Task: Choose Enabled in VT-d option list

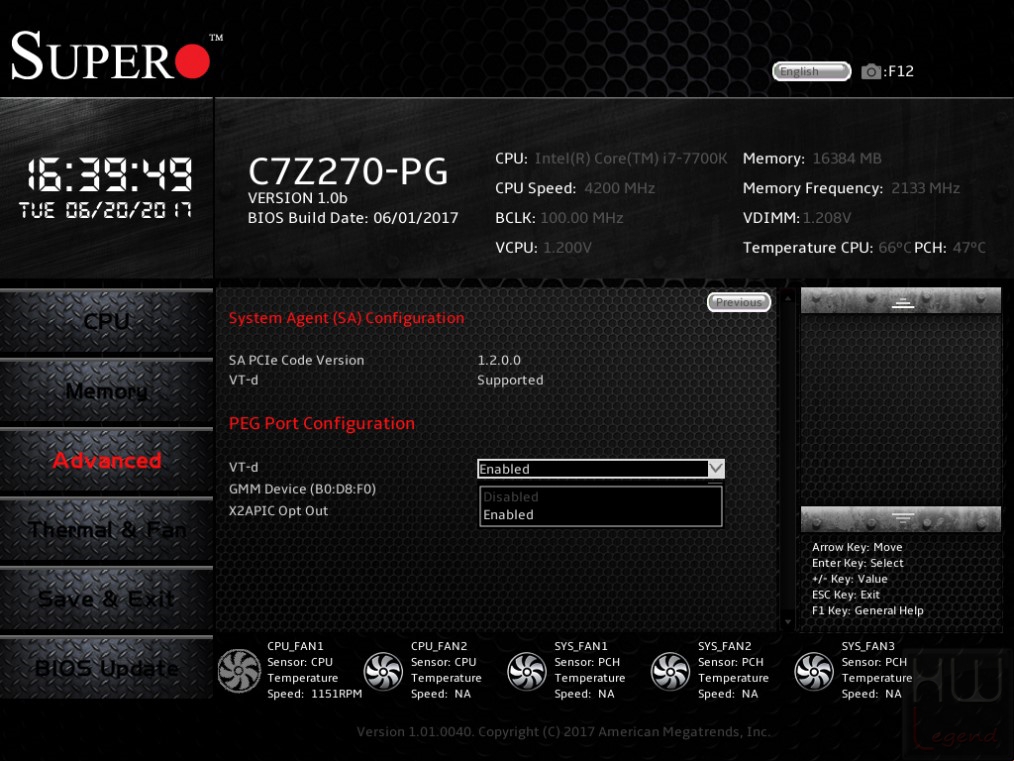Action: coord(600,515)
